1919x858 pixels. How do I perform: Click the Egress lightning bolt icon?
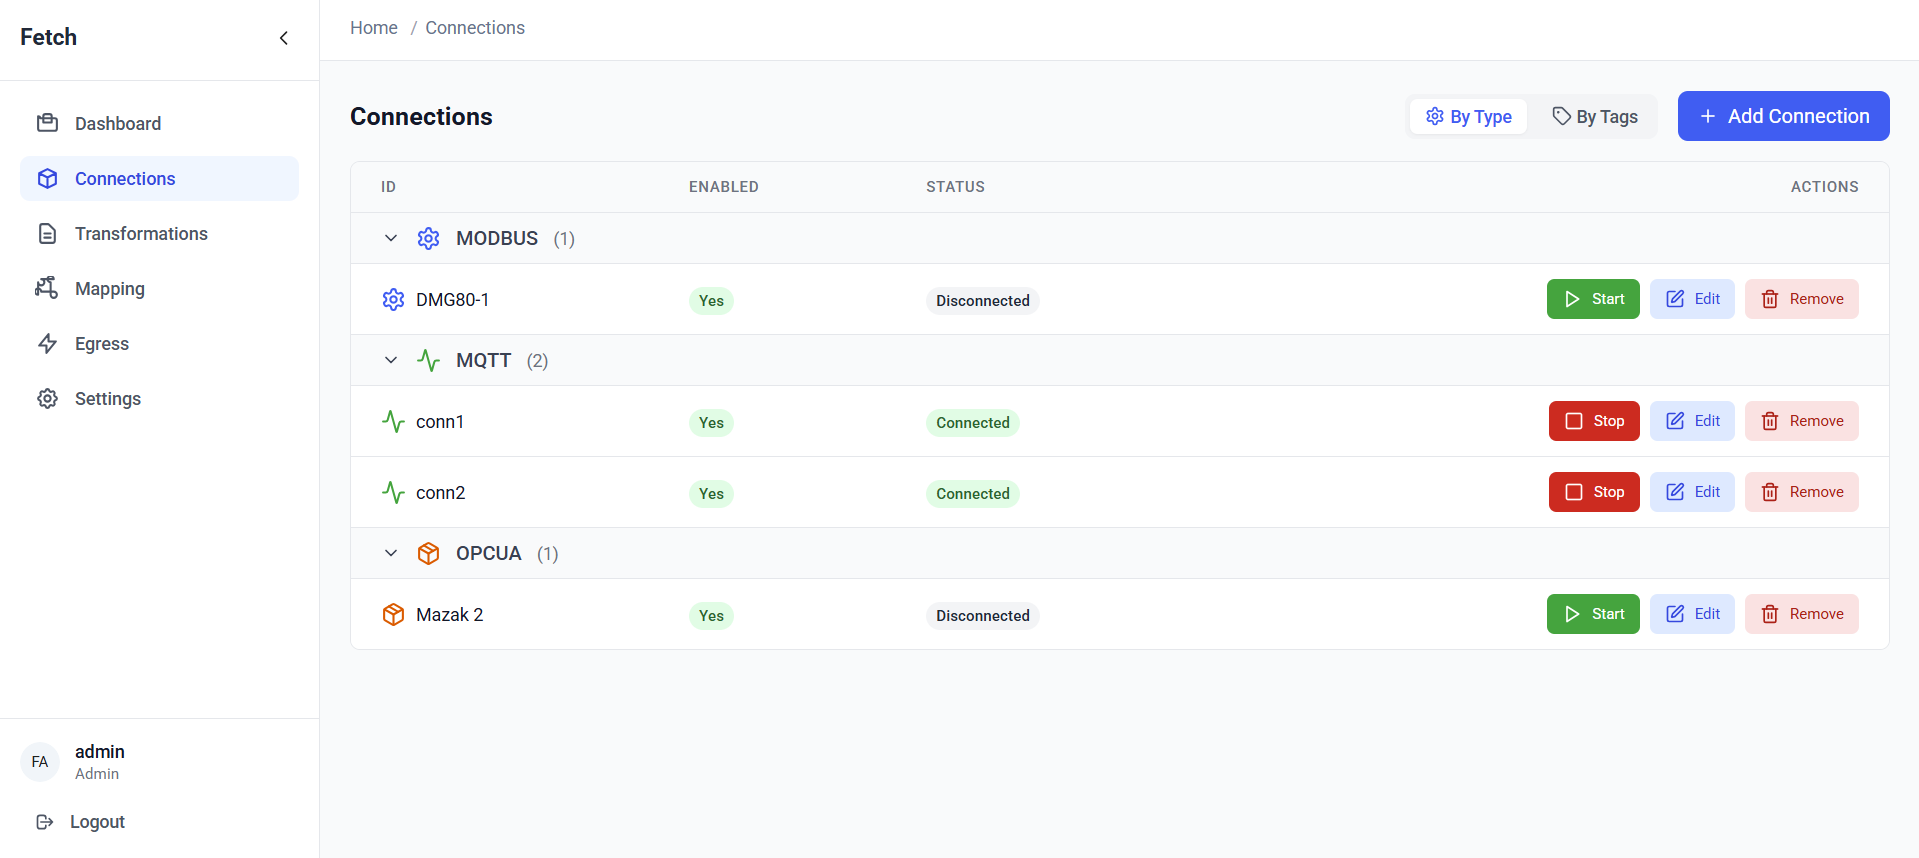coord(47,344)
